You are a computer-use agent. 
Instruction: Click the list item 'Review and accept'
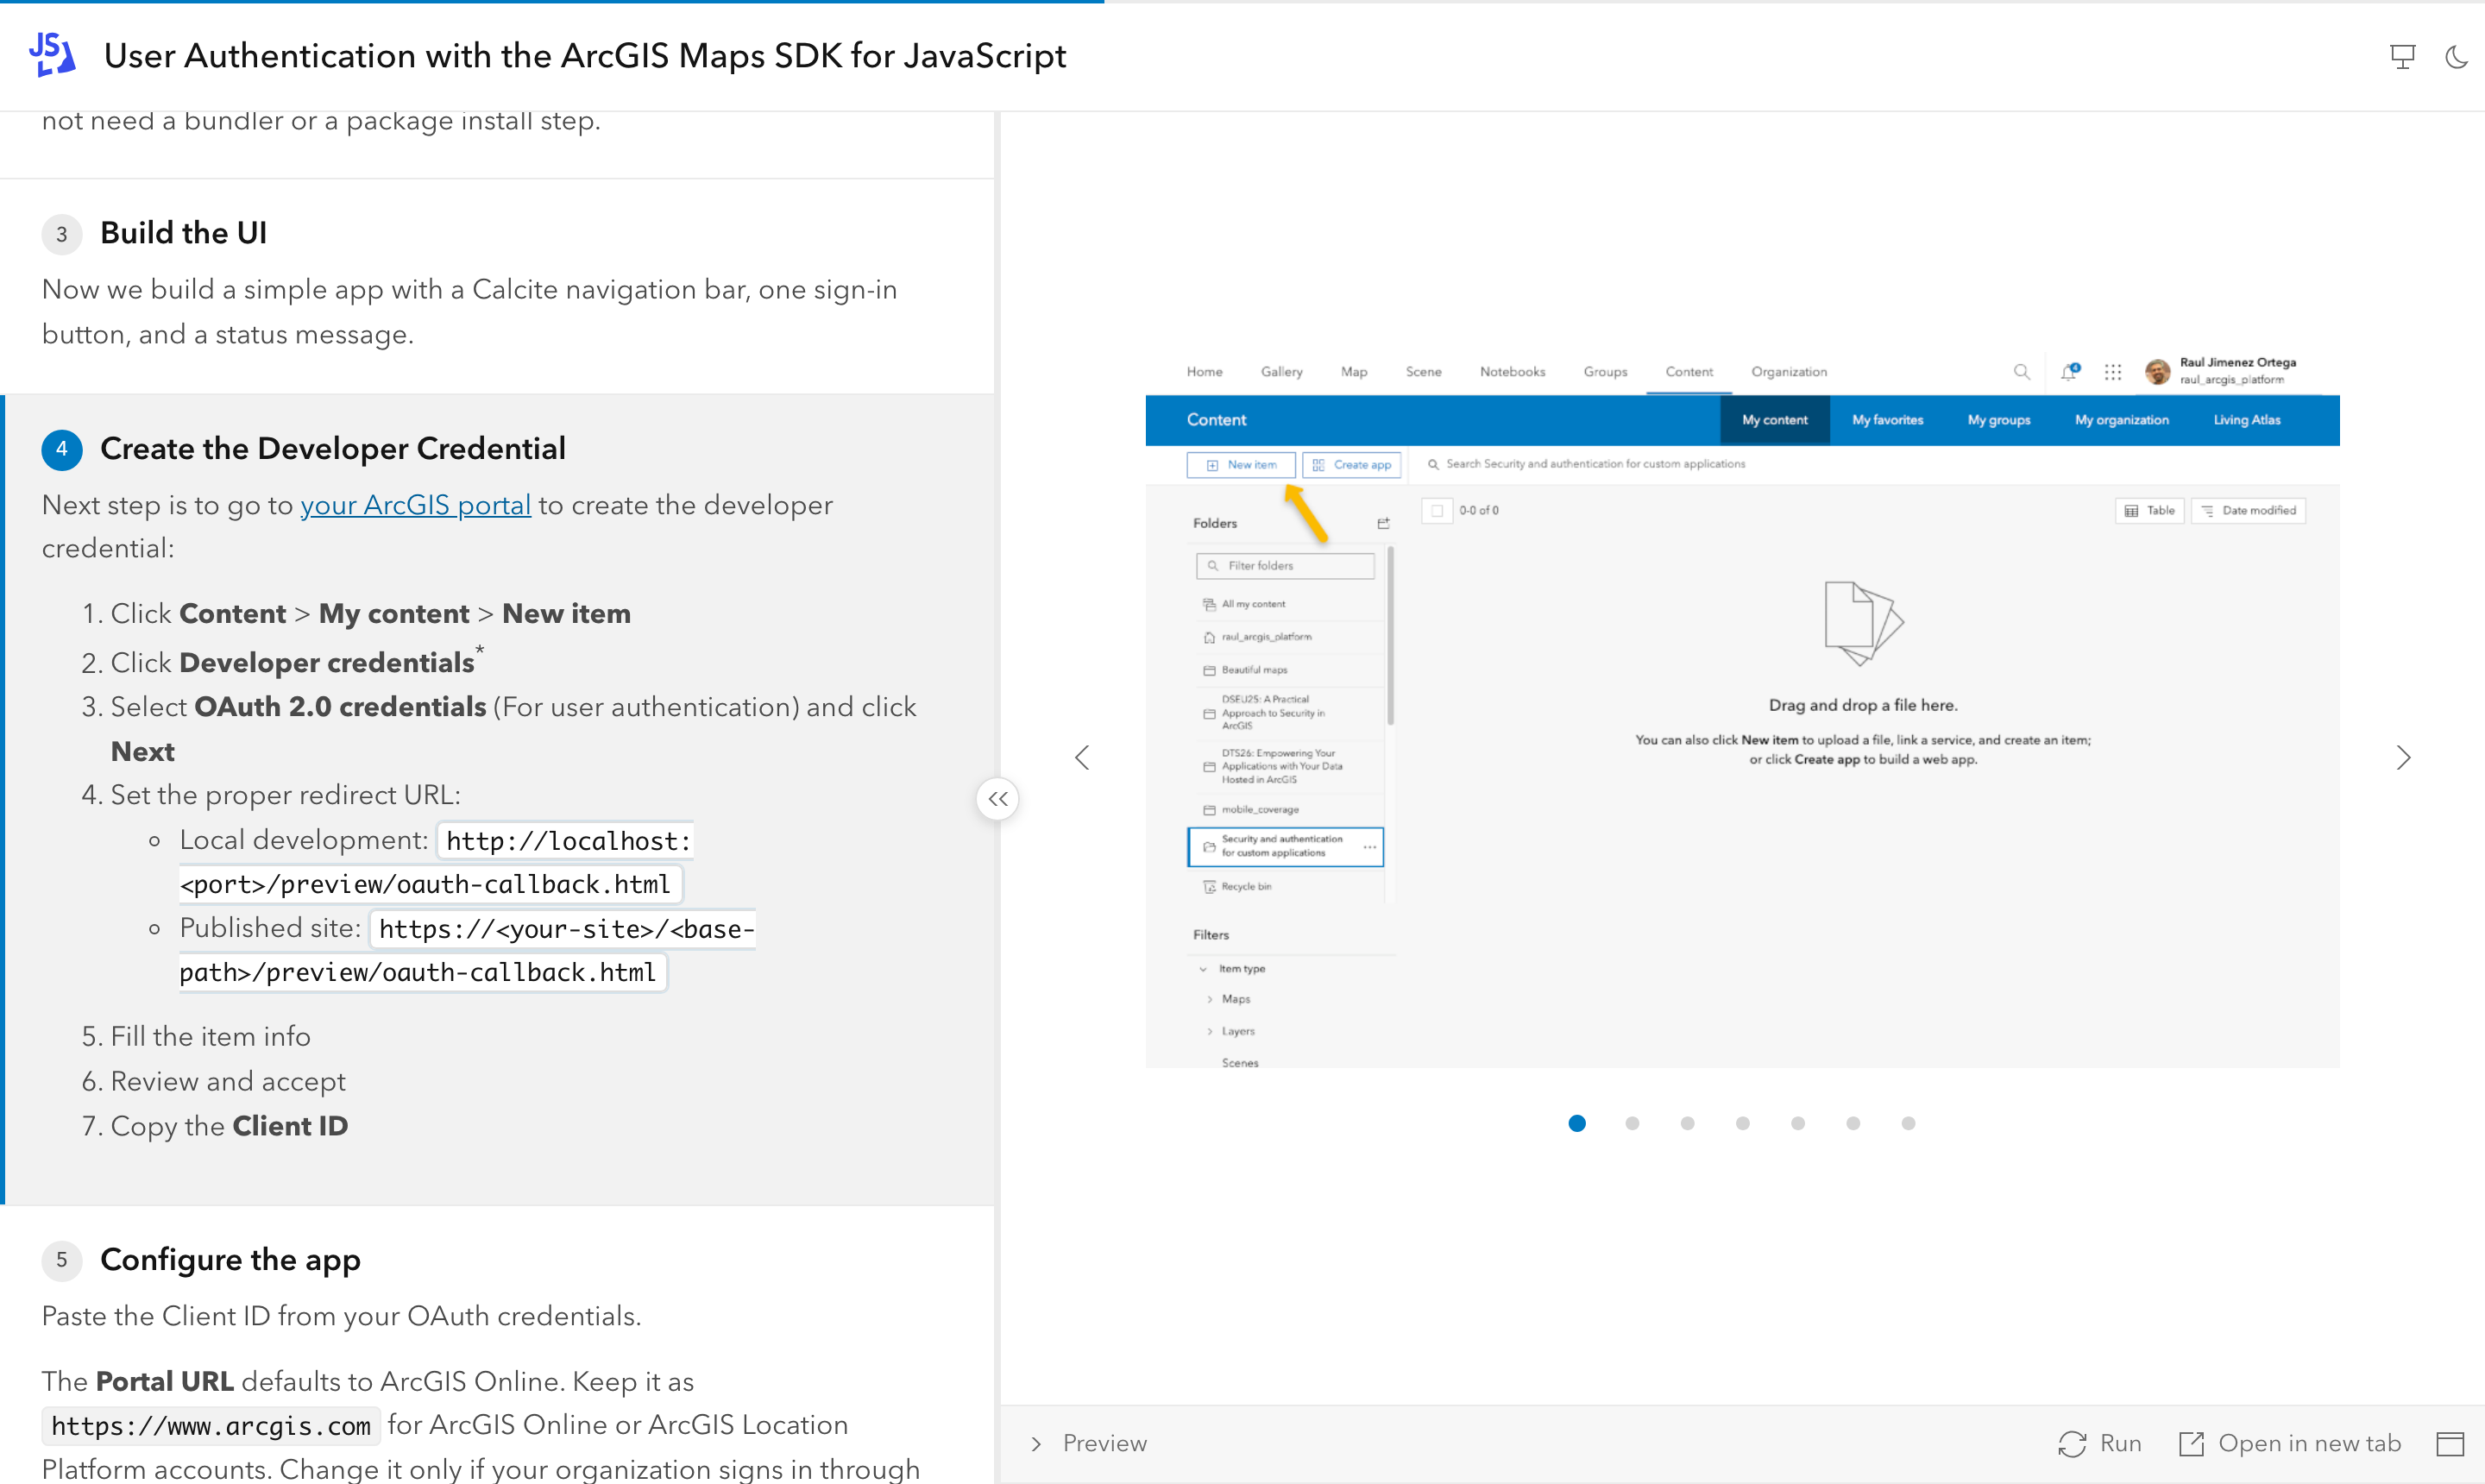point(228,1081)
